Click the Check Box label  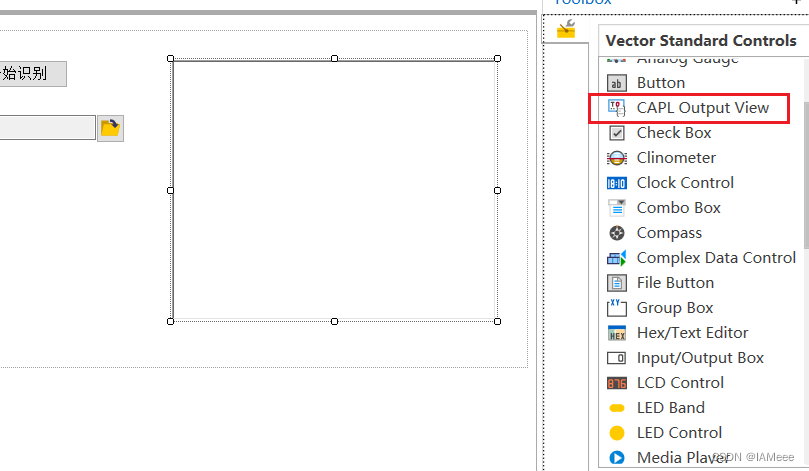click(674, 133)
